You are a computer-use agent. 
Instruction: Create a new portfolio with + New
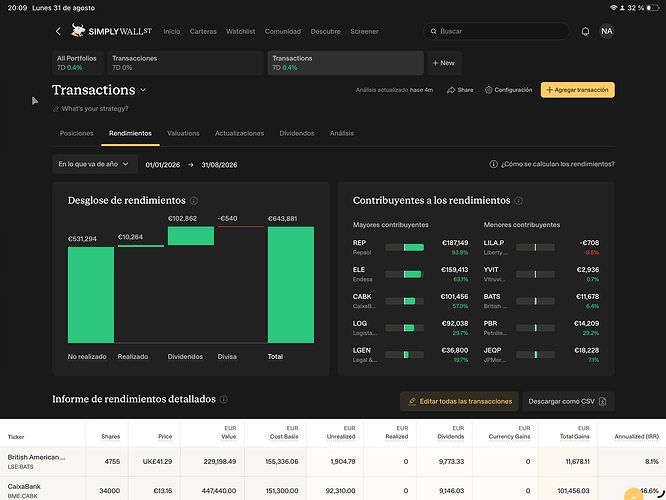(x=444, y=63)
